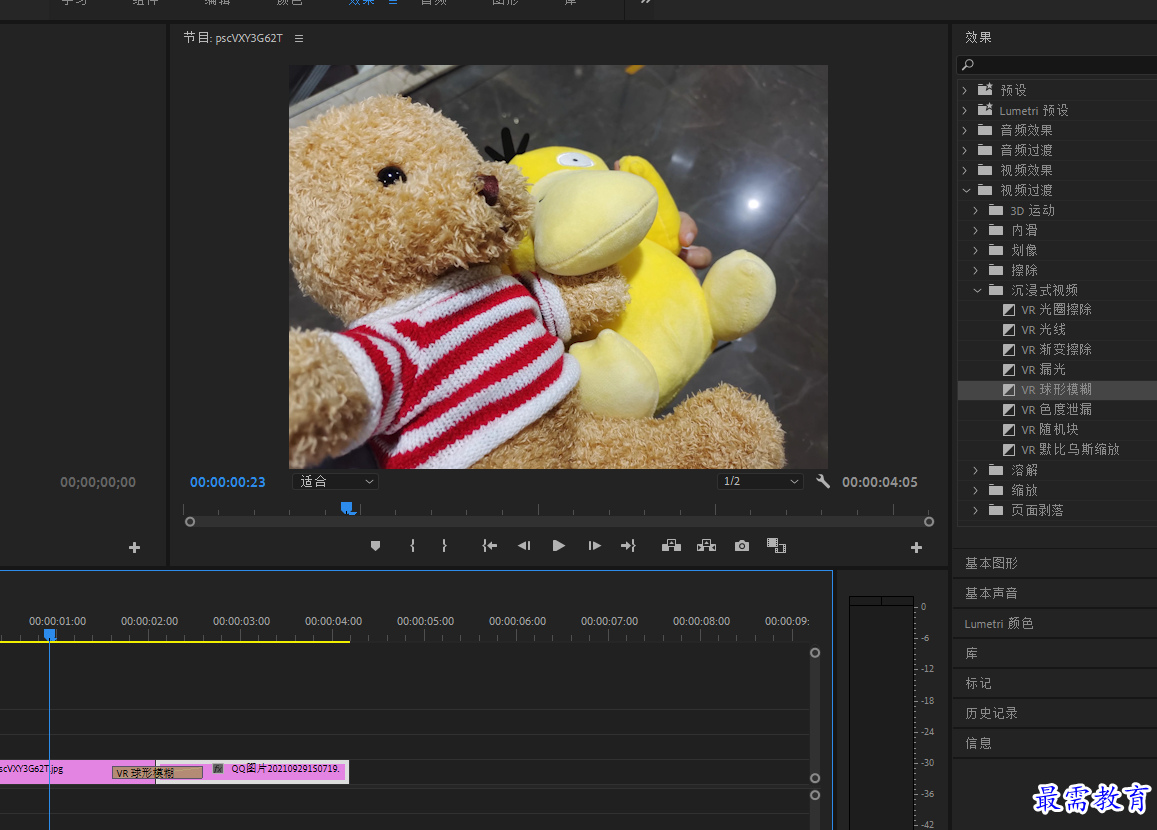The height and width of the screenshot is (830, 1157).
Task: Expand the 预设 folder
Action: (965, 90)
